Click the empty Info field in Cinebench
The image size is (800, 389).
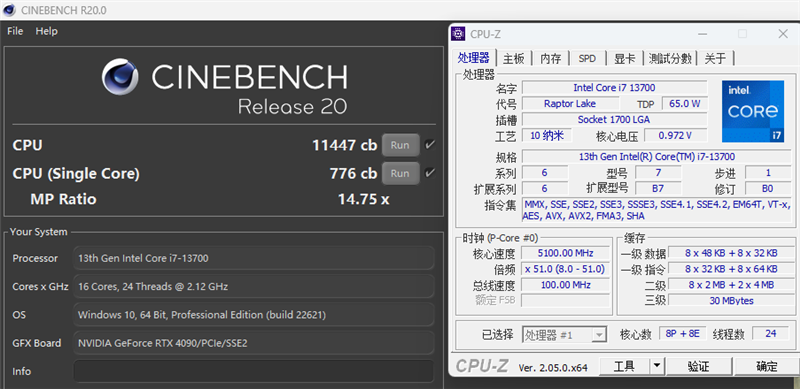tap(254, 371)
